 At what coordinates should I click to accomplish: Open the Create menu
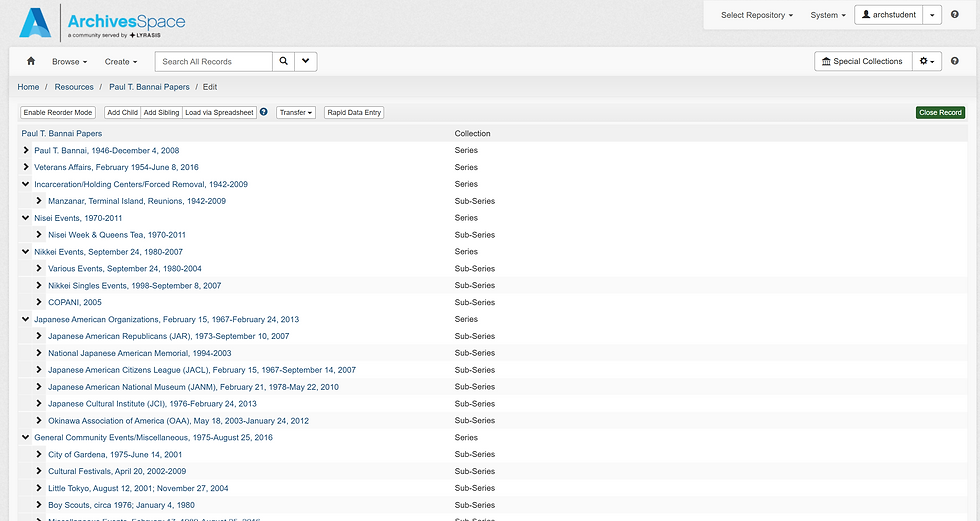121,61
